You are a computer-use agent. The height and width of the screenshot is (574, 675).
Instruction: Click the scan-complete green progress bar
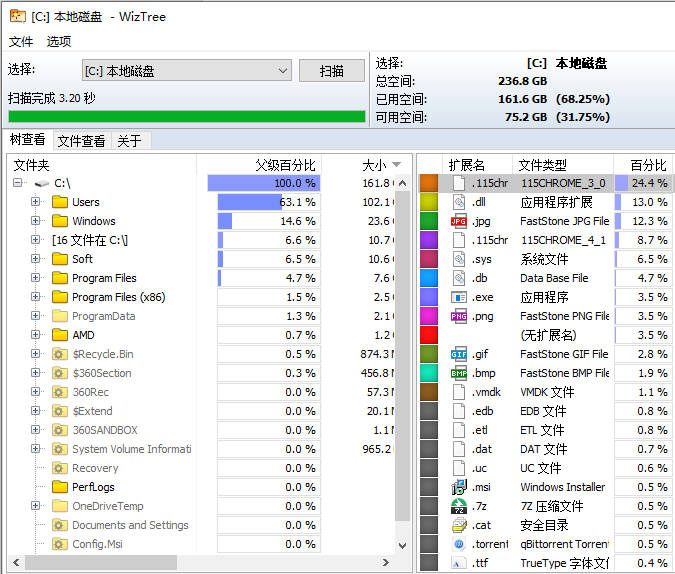(x=187, y=116)
